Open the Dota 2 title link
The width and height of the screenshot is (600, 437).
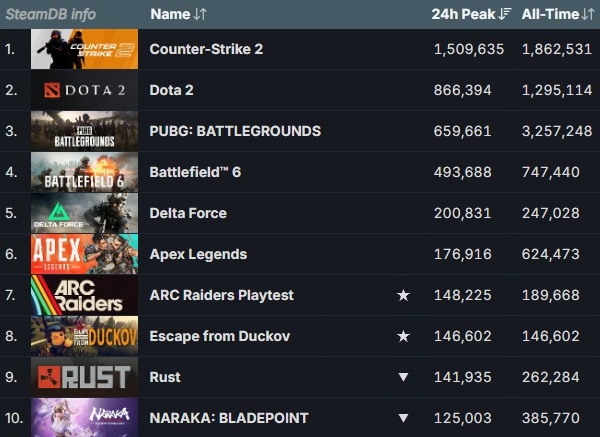click(172, 90)
